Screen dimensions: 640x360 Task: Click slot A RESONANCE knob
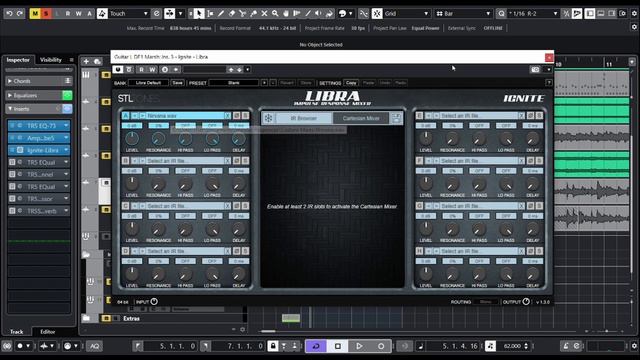(158, 139)
